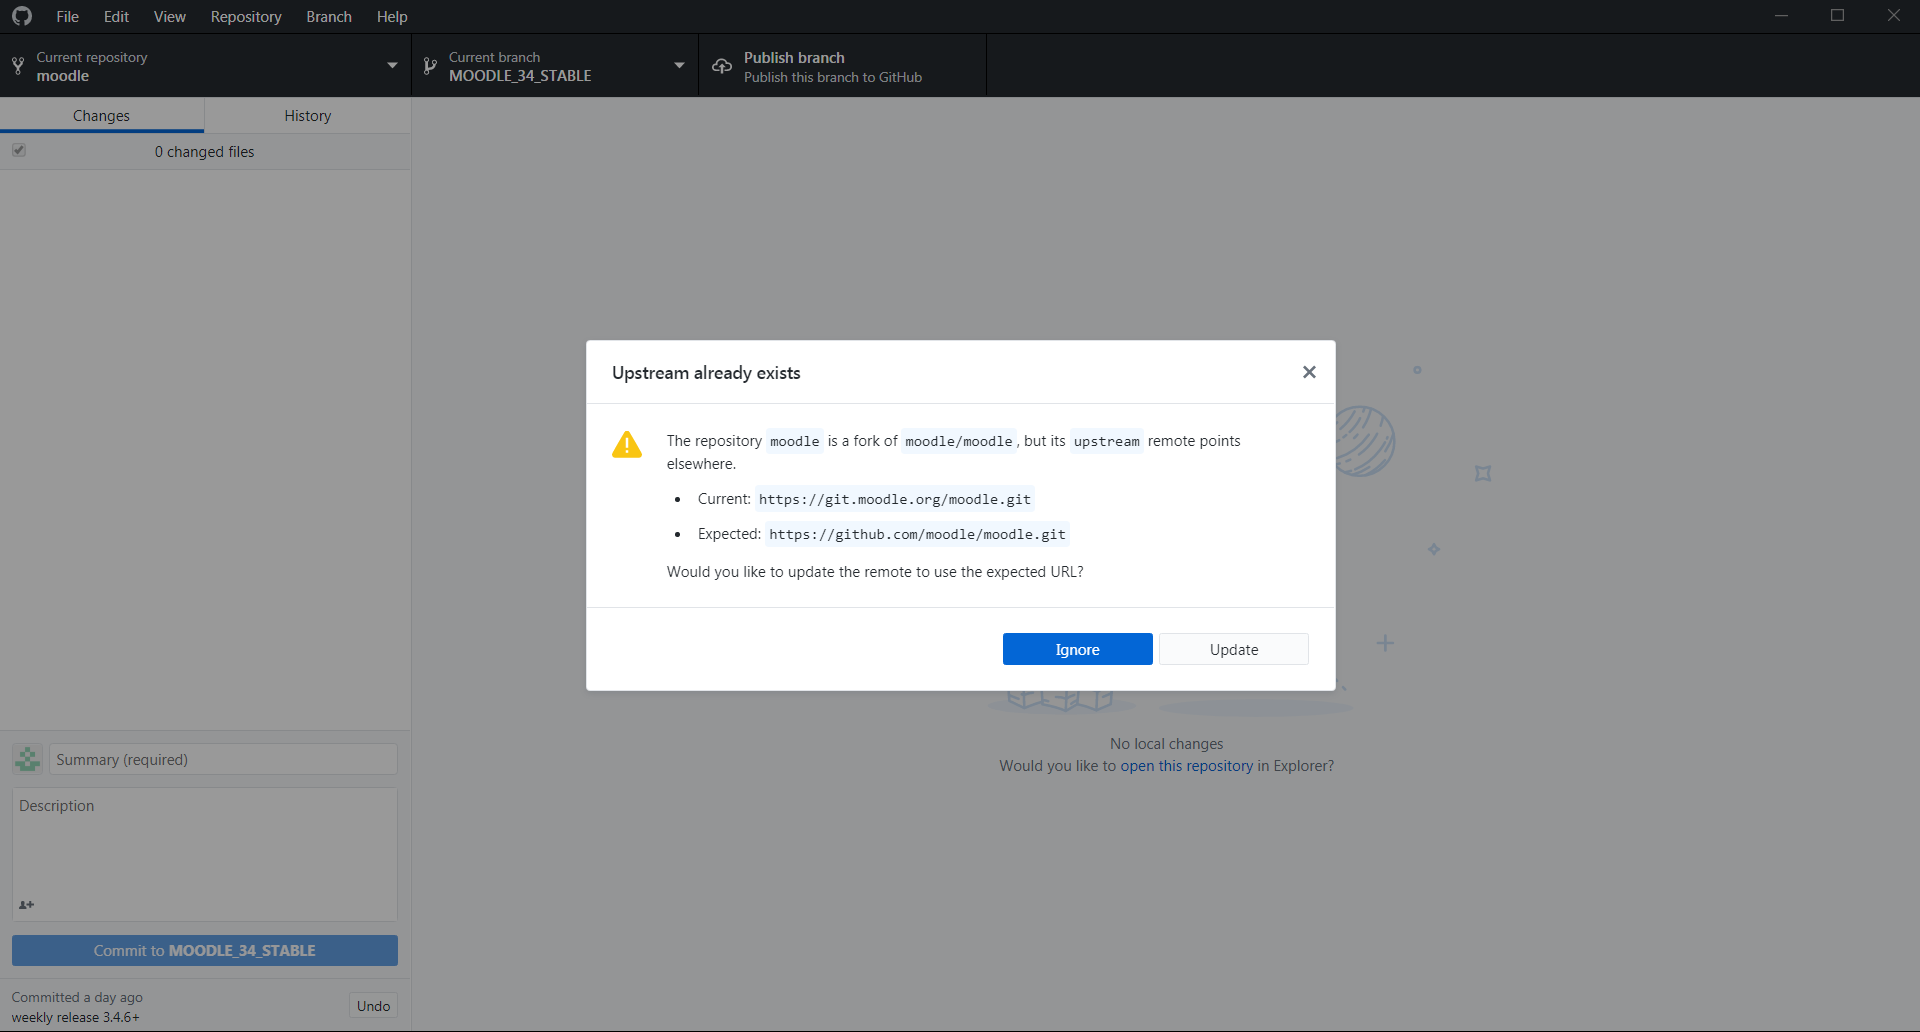This screenshot has height=1032, width=1920.
Task: Select the expected github.com moodle.git URL text
Action: tap(917, 534)
